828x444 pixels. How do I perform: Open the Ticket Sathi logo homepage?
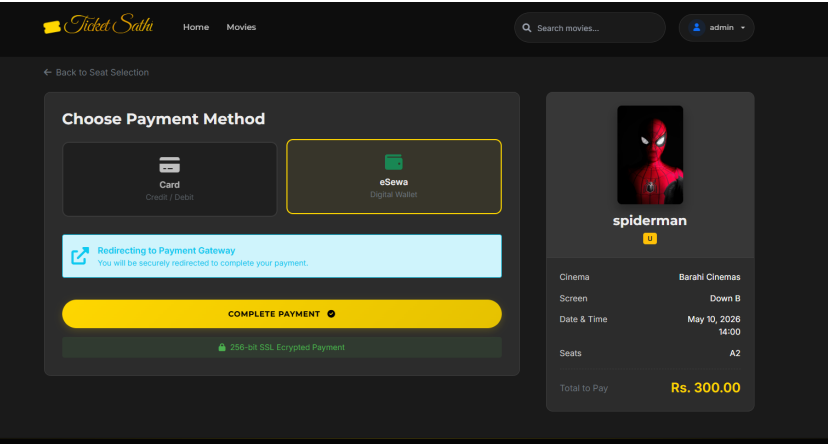(x=98, y=25)
